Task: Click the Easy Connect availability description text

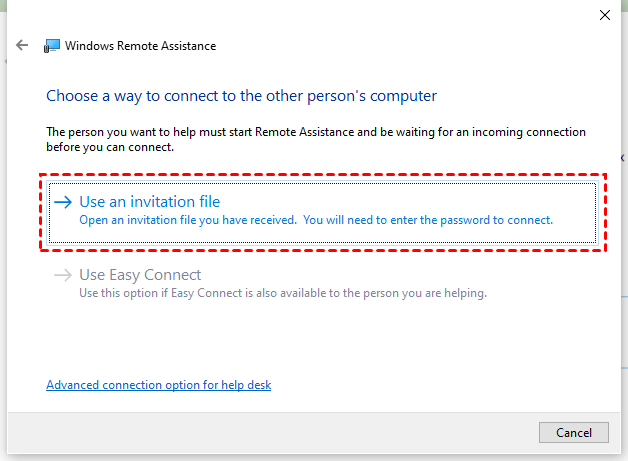Action: (282, 293)
